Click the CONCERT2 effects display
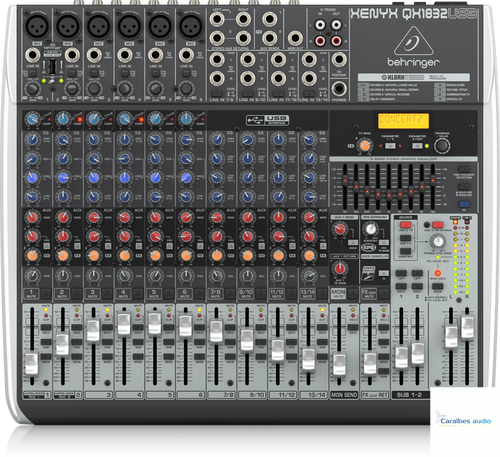 [x=403, y=121]
